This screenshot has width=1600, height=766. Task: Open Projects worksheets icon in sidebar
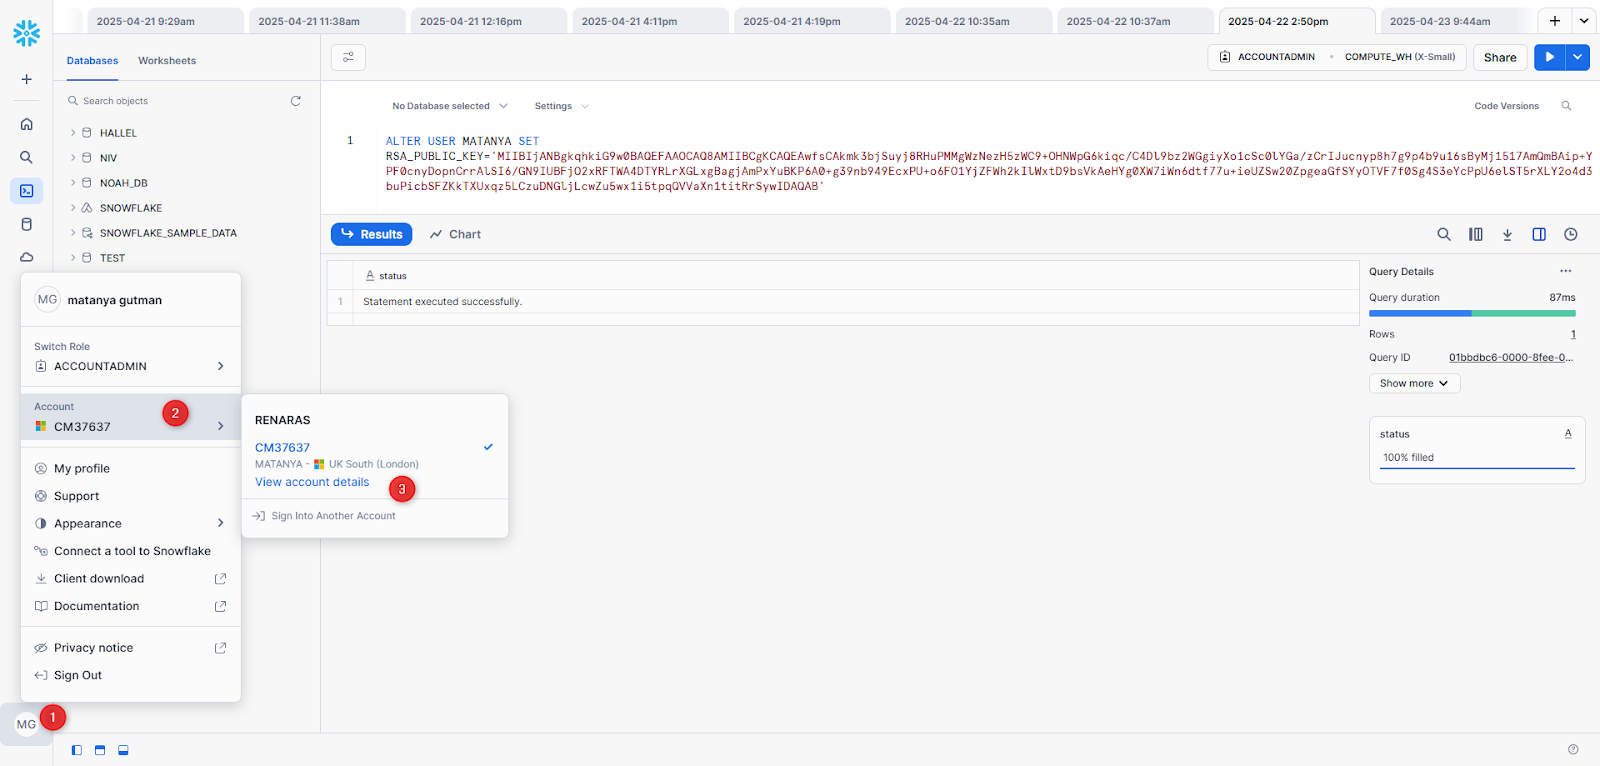coord(26,190)
